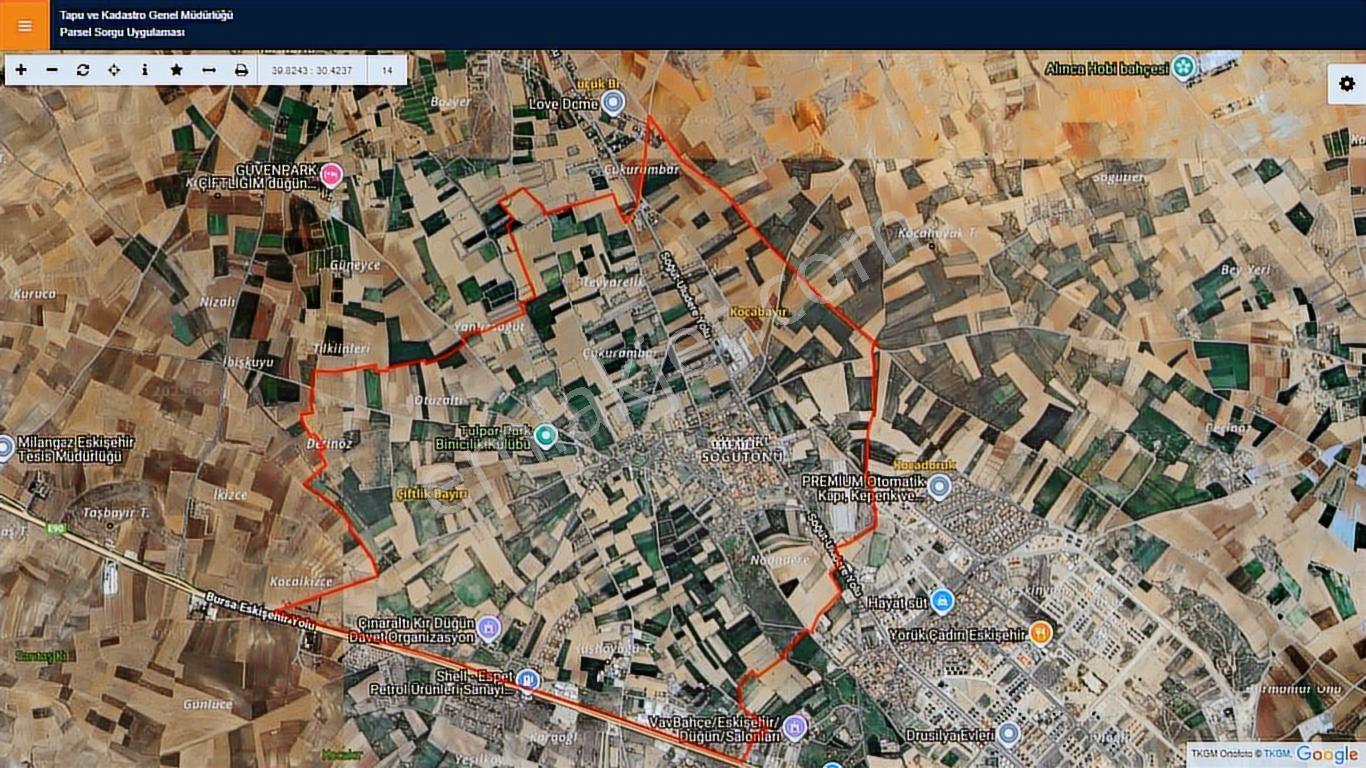Image resolution: width=1366 pixels, height=768 pixels.
Task: Click the İbişkuyu place label
Action: (248, 362)
